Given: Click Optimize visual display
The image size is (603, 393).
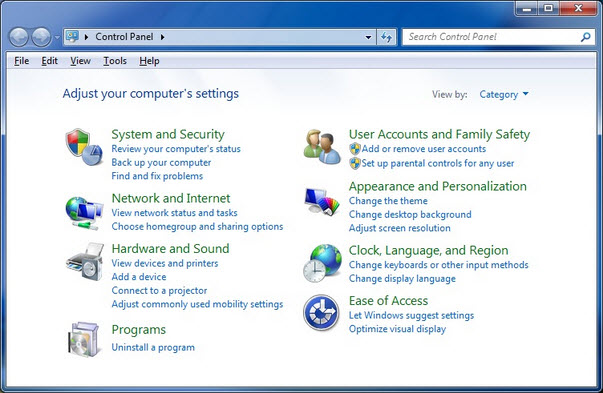Looking at the screenshot, I should 397,329.
